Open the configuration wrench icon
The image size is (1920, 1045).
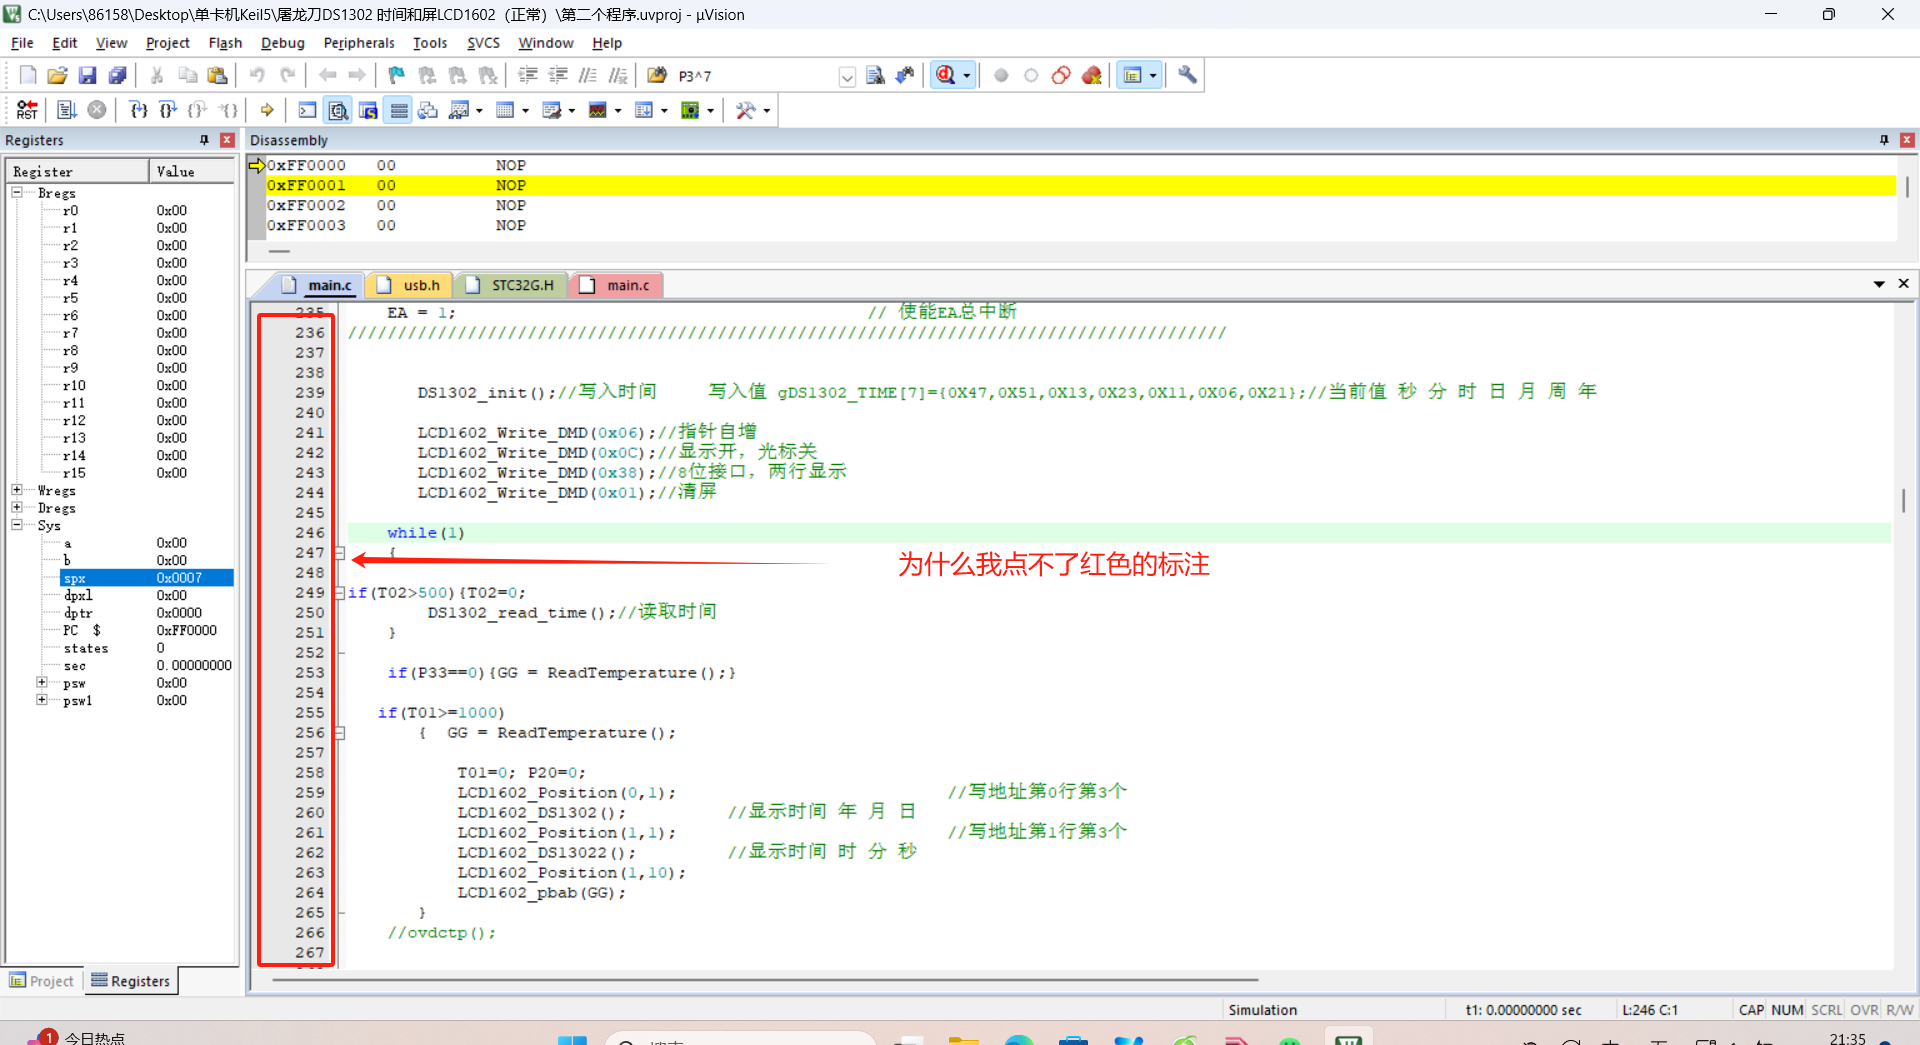point(1187,75)
